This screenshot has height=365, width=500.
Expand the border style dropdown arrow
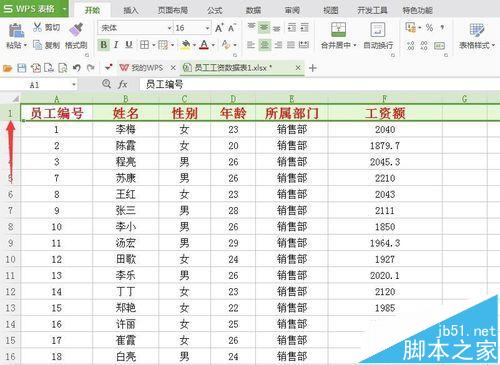154,45
